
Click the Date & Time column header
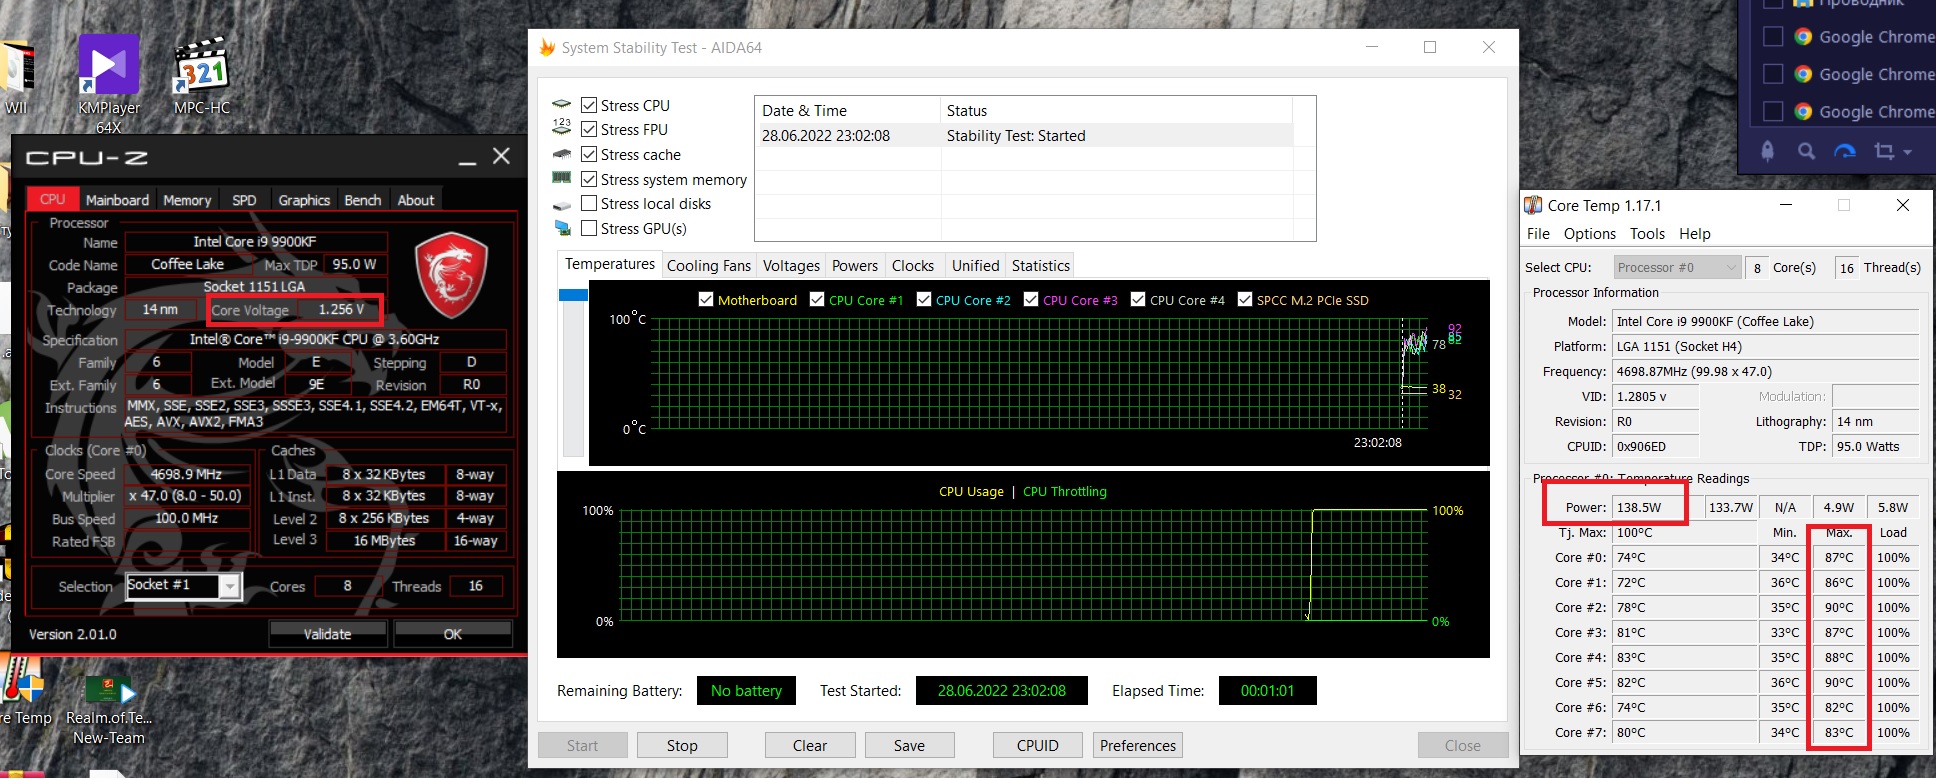(x=848, y=110)
